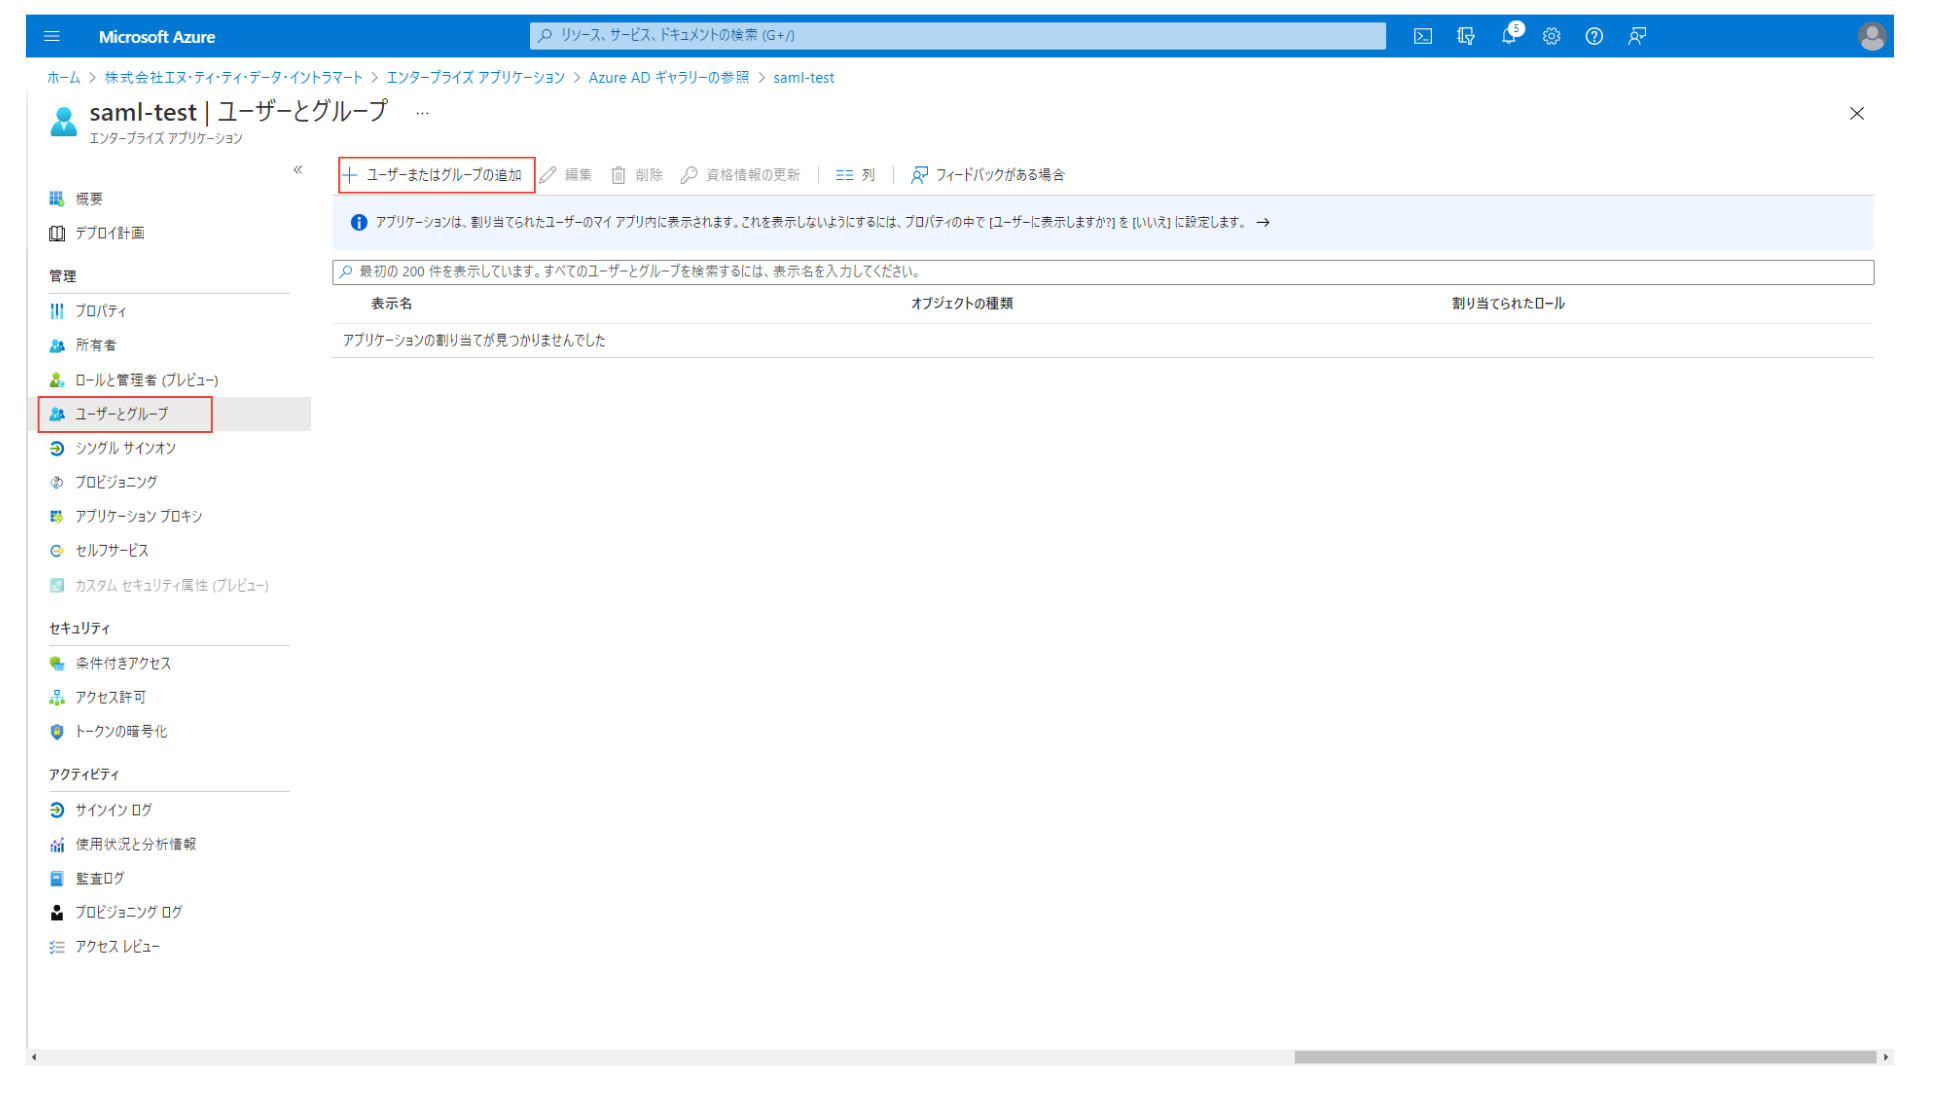Open the user account avatar

click(x=1872, y=36)
